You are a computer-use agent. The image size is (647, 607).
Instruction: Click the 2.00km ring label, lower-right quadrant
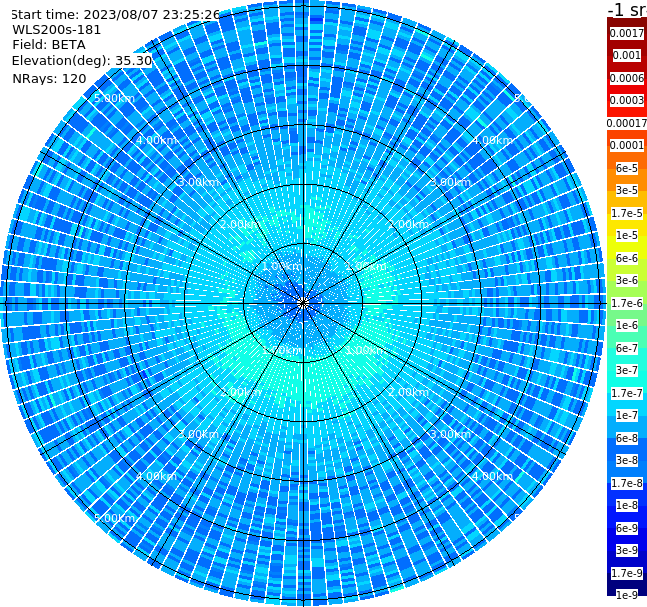pos(408,392)
